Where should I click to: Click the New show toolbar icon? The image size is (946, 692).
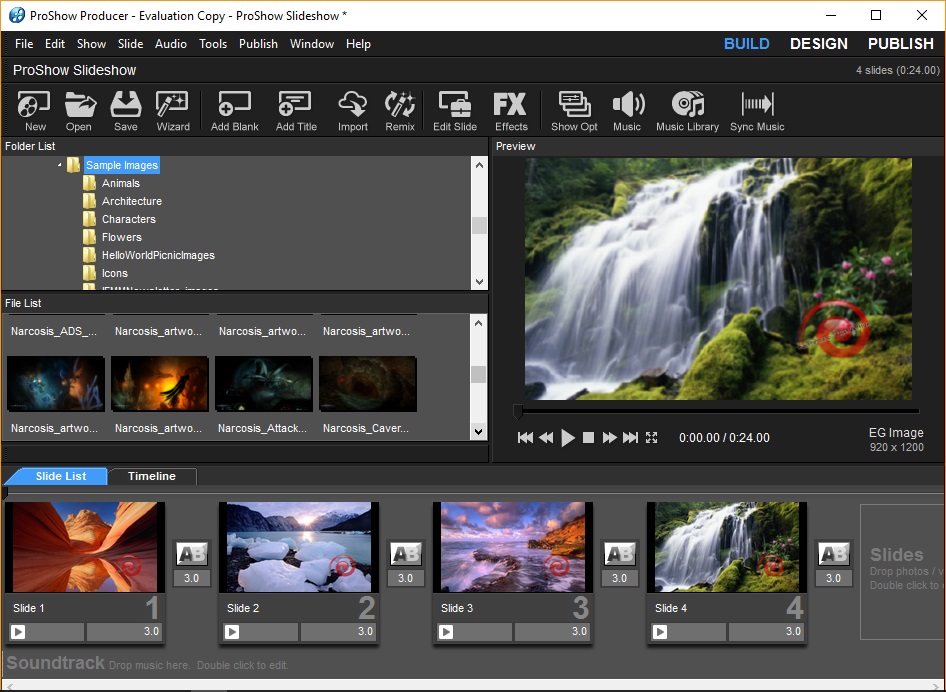pyautogui.click(x=34, y=110)
